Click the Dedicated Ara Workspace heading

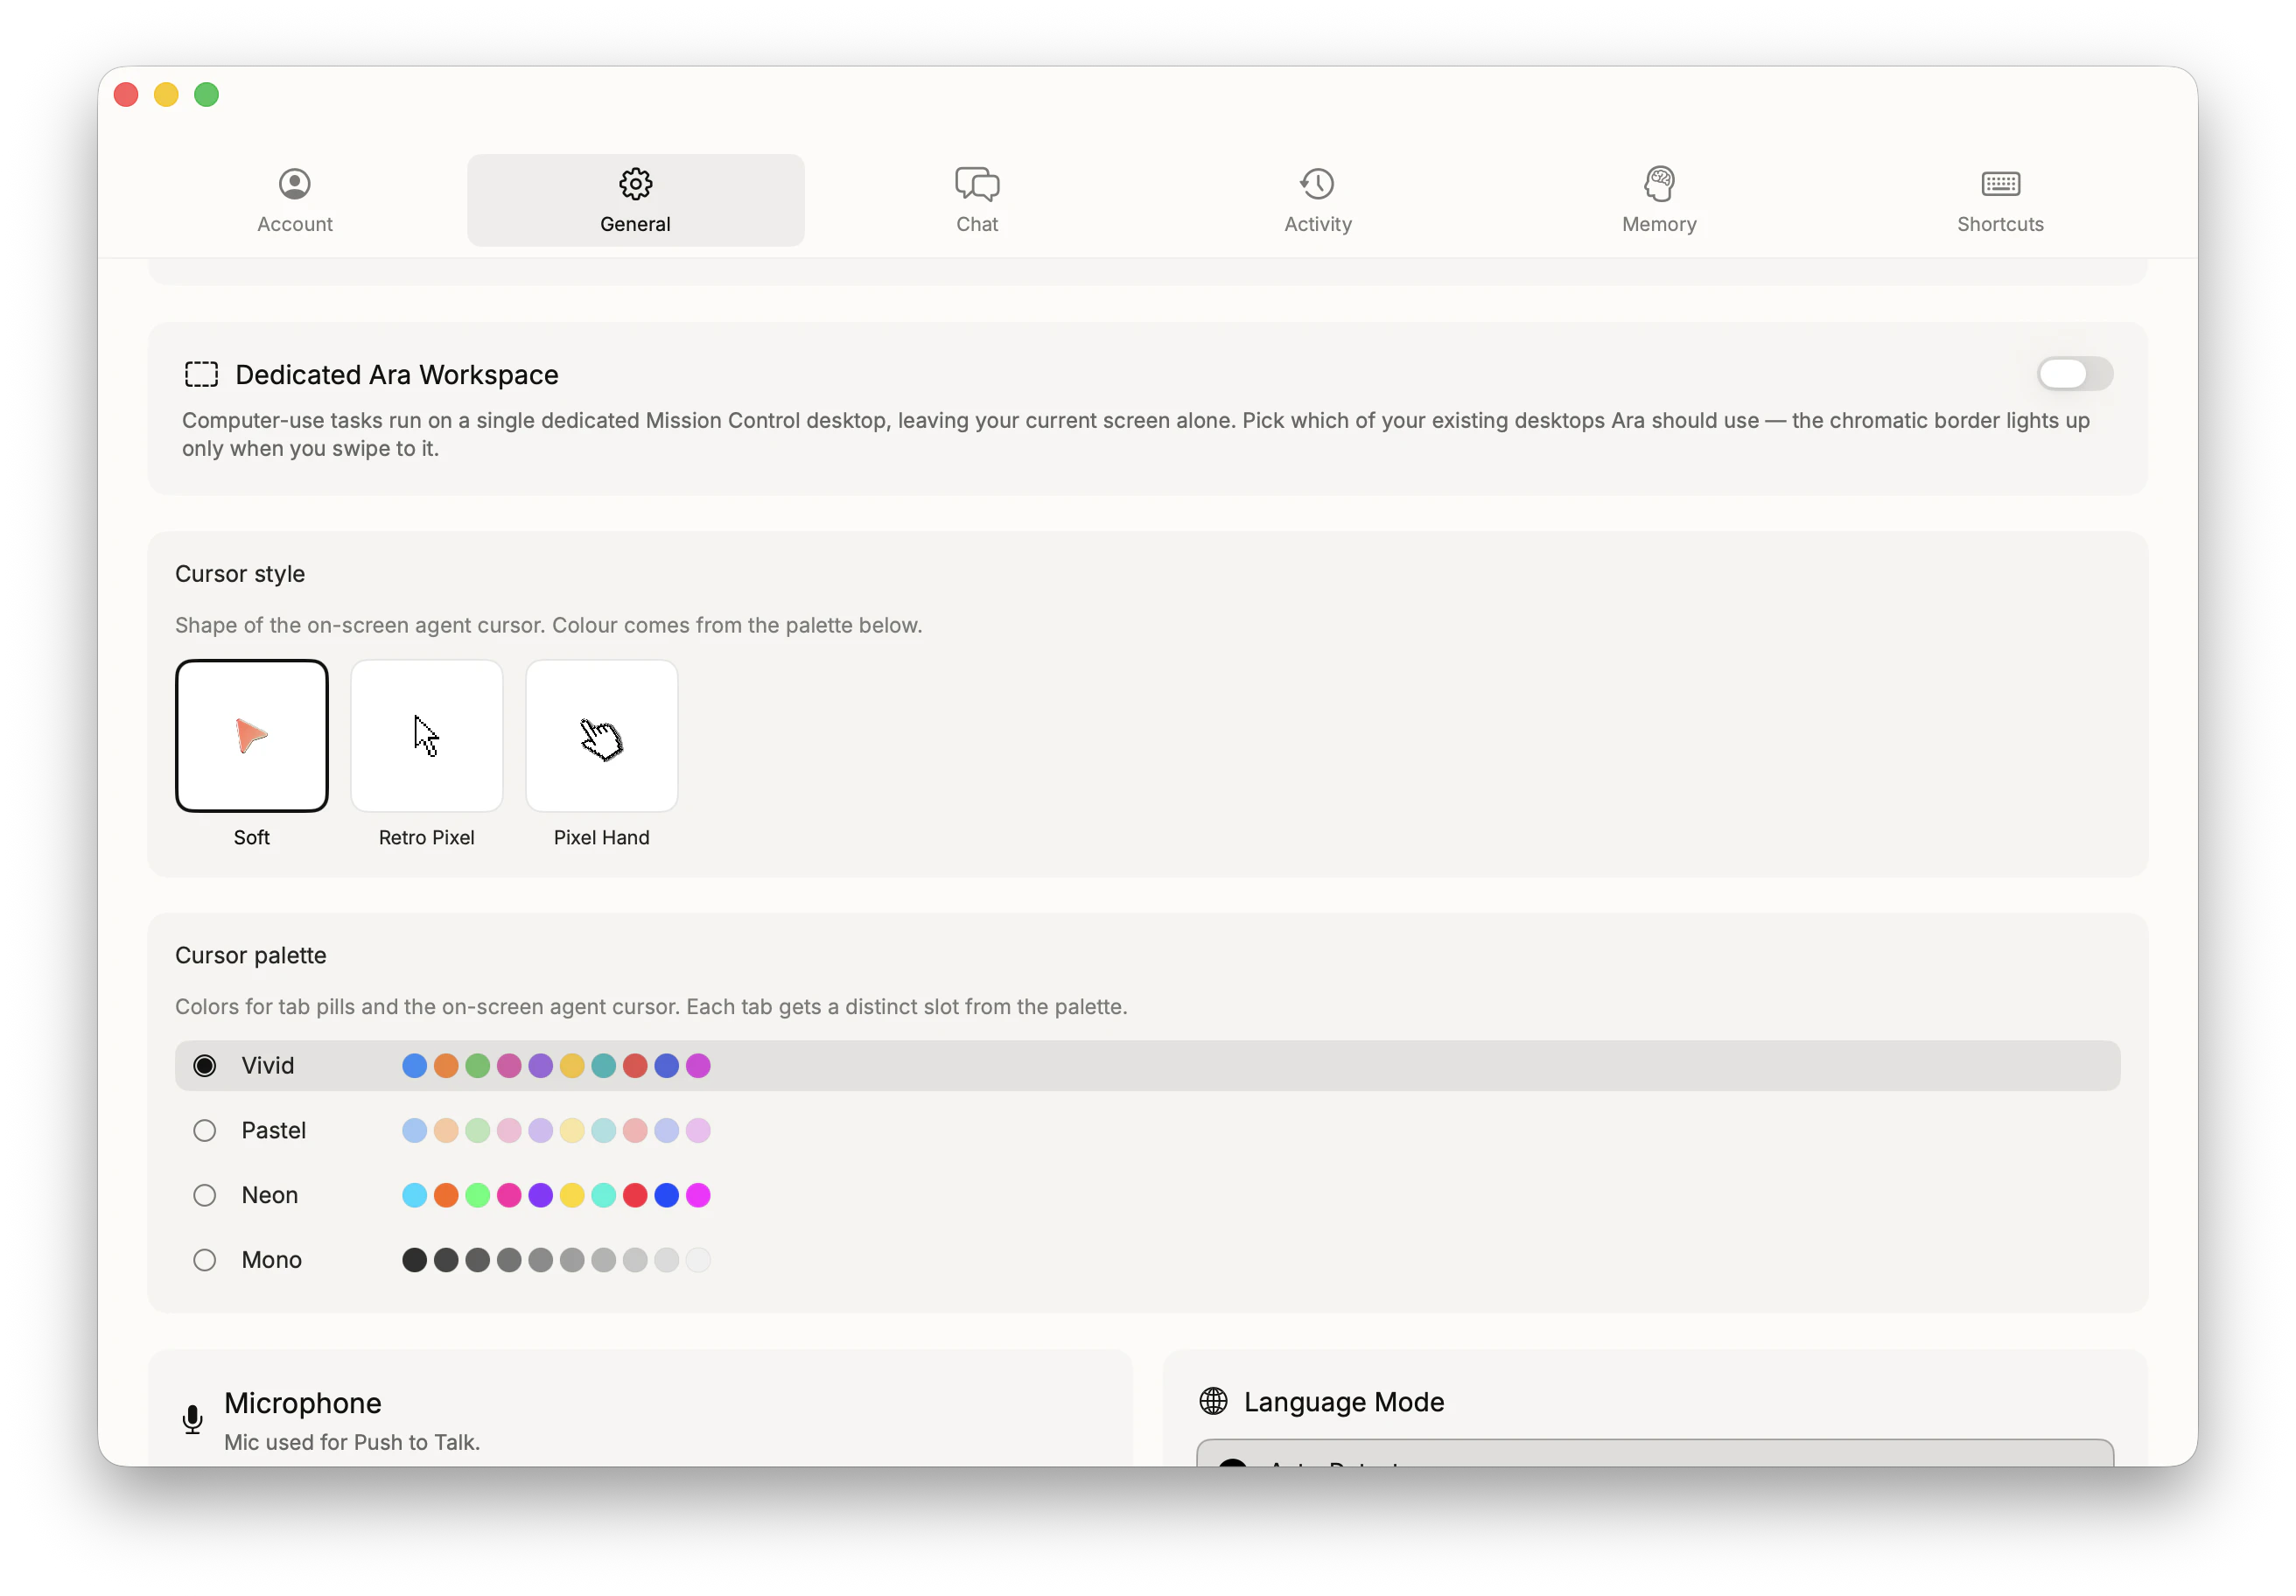[397, 375]
